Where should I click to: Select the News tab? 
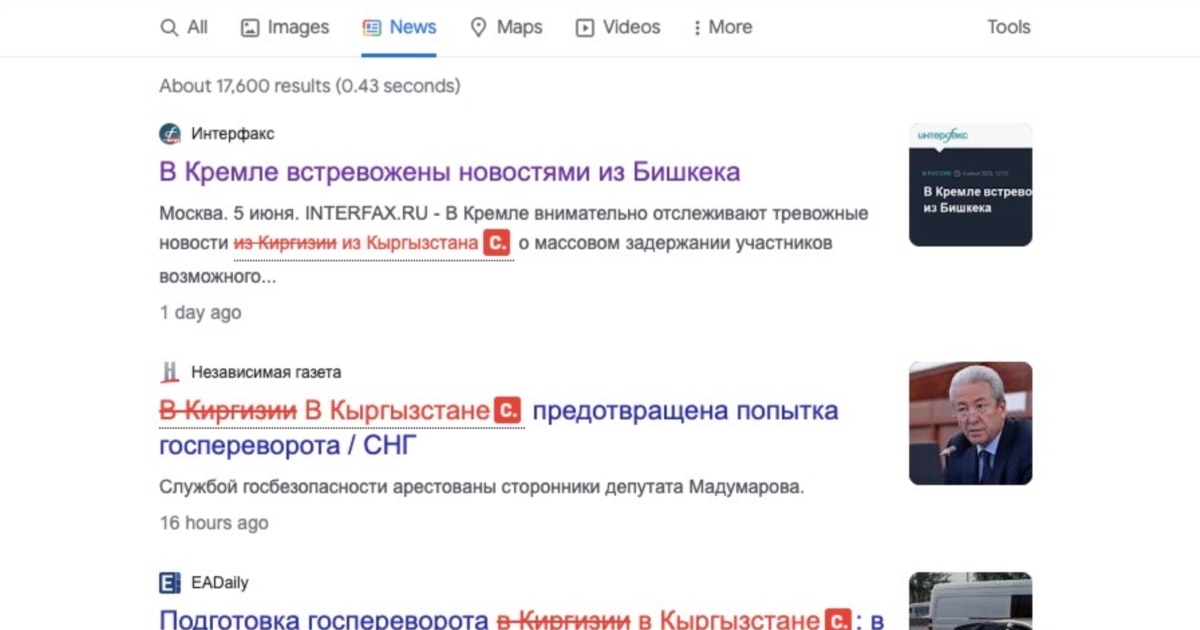pyautogui.click(x=399, y=27)
